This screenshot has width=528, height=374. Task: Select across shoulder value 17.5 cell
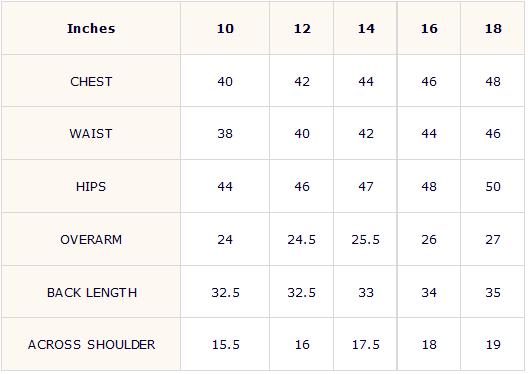[366, 345]
